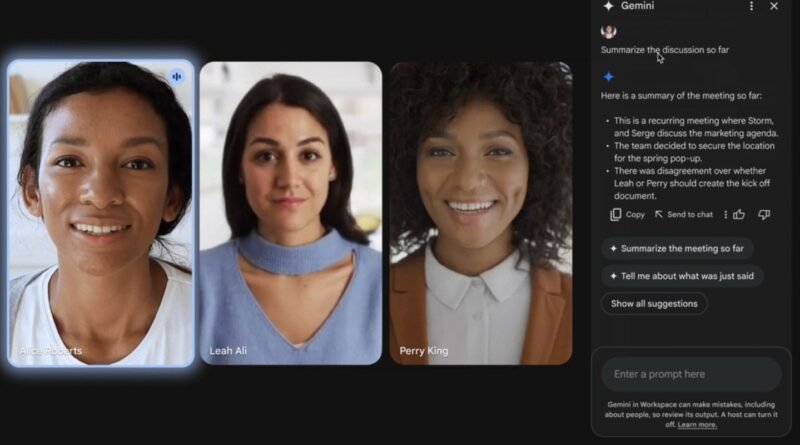Open the Gemini panel three-dot options menu
The height and width of the screenshot is (445, 800).
pyautogui.click(x=751, y=6)
